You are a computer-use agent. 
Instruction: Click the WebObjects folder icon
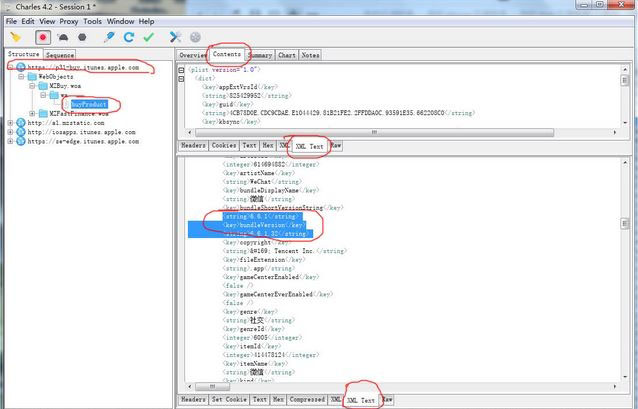point(32,77)
